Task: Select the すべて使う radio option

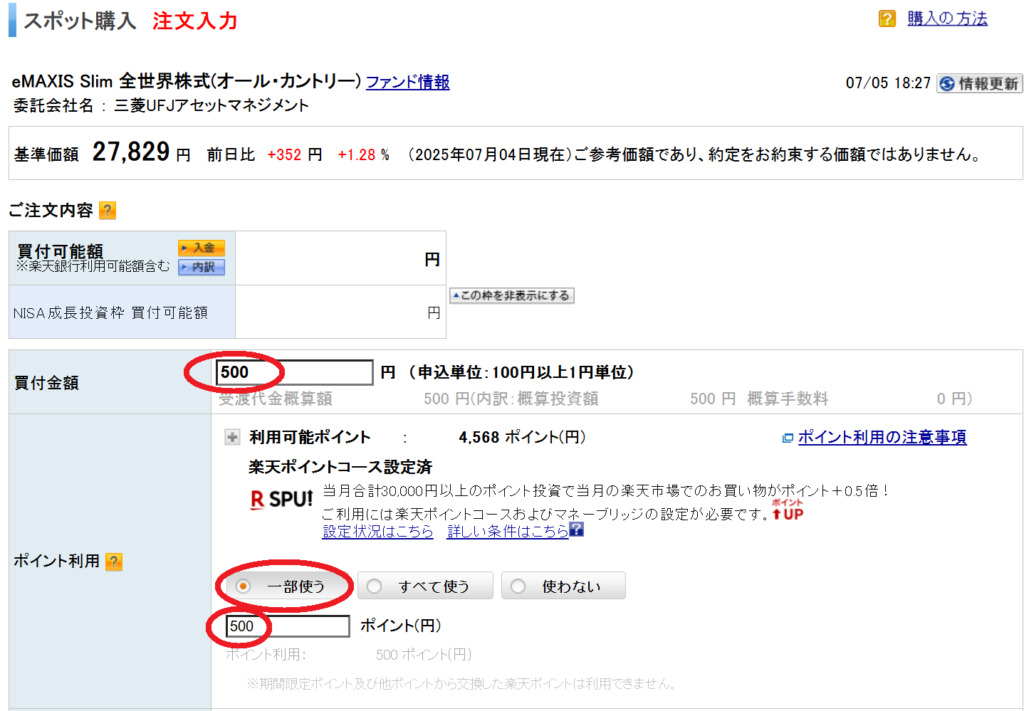Action: [425, 586]
